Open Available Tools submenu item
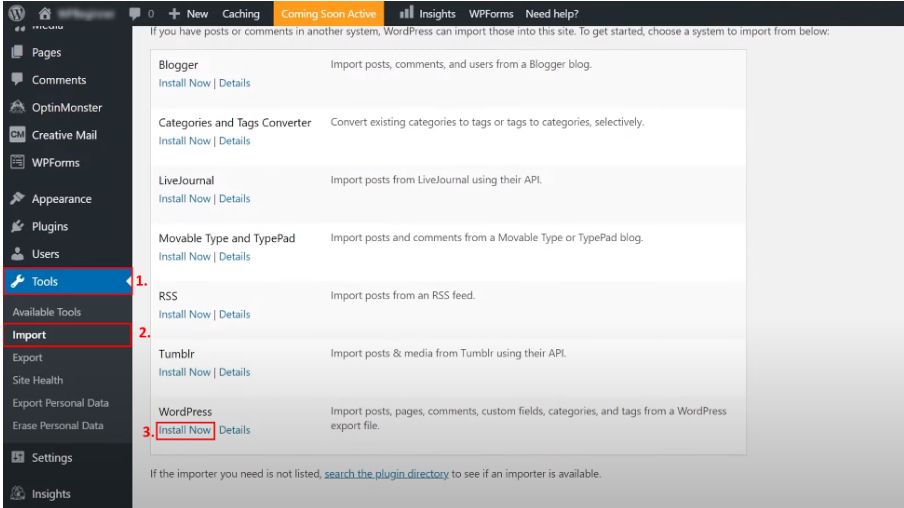The height and width of the screenshot is (508, 904). pos(47,312)
